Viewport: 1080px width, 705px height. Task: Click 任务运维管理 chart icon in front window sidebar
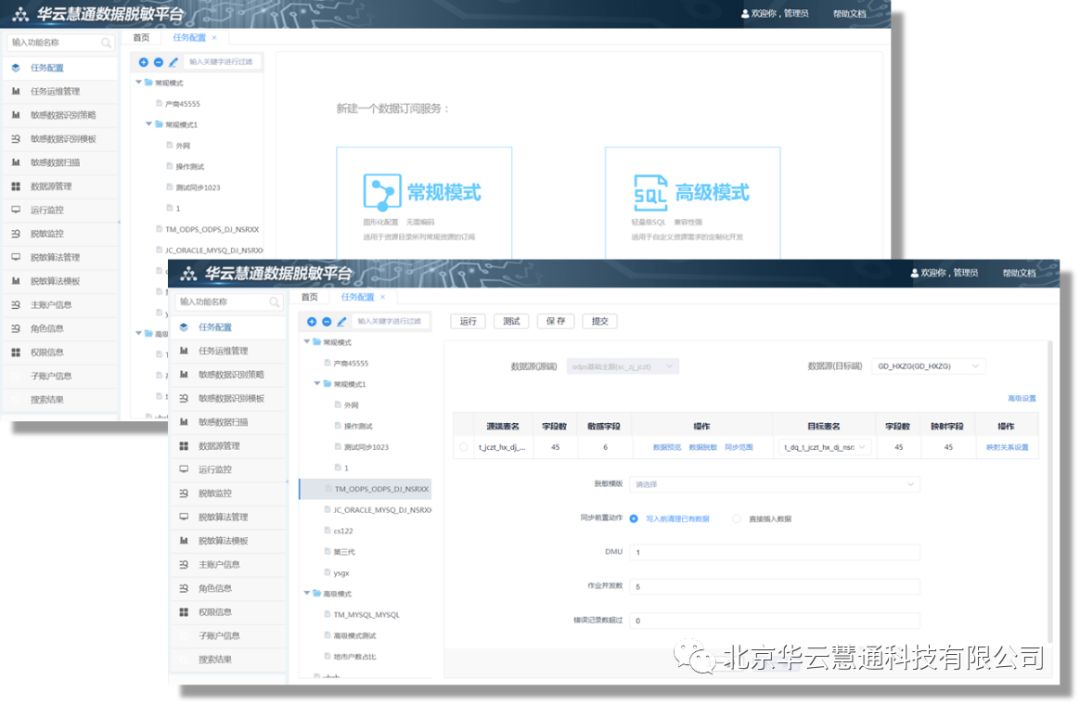coord(184,350)
